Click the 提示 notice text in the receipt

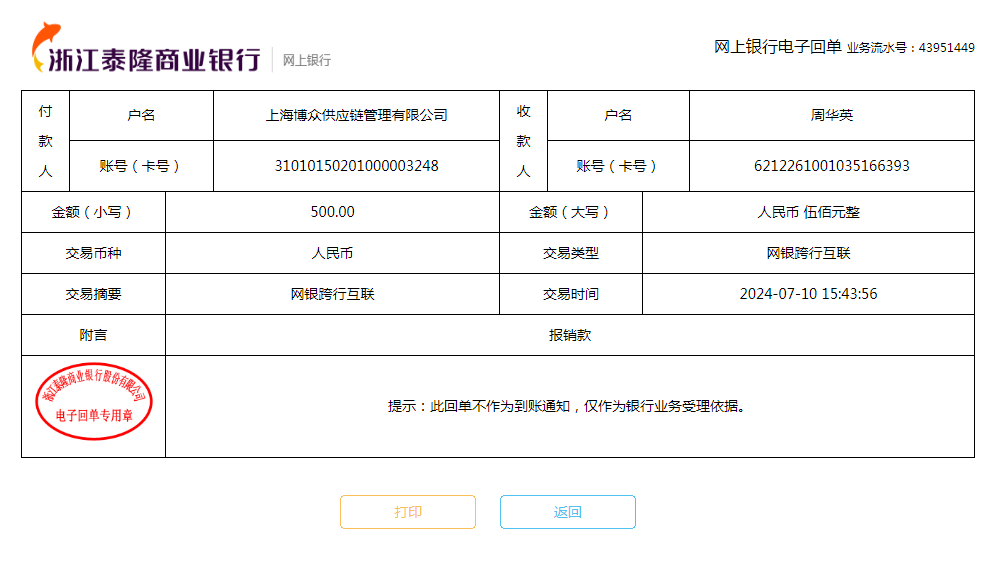[x=568, y=406]
